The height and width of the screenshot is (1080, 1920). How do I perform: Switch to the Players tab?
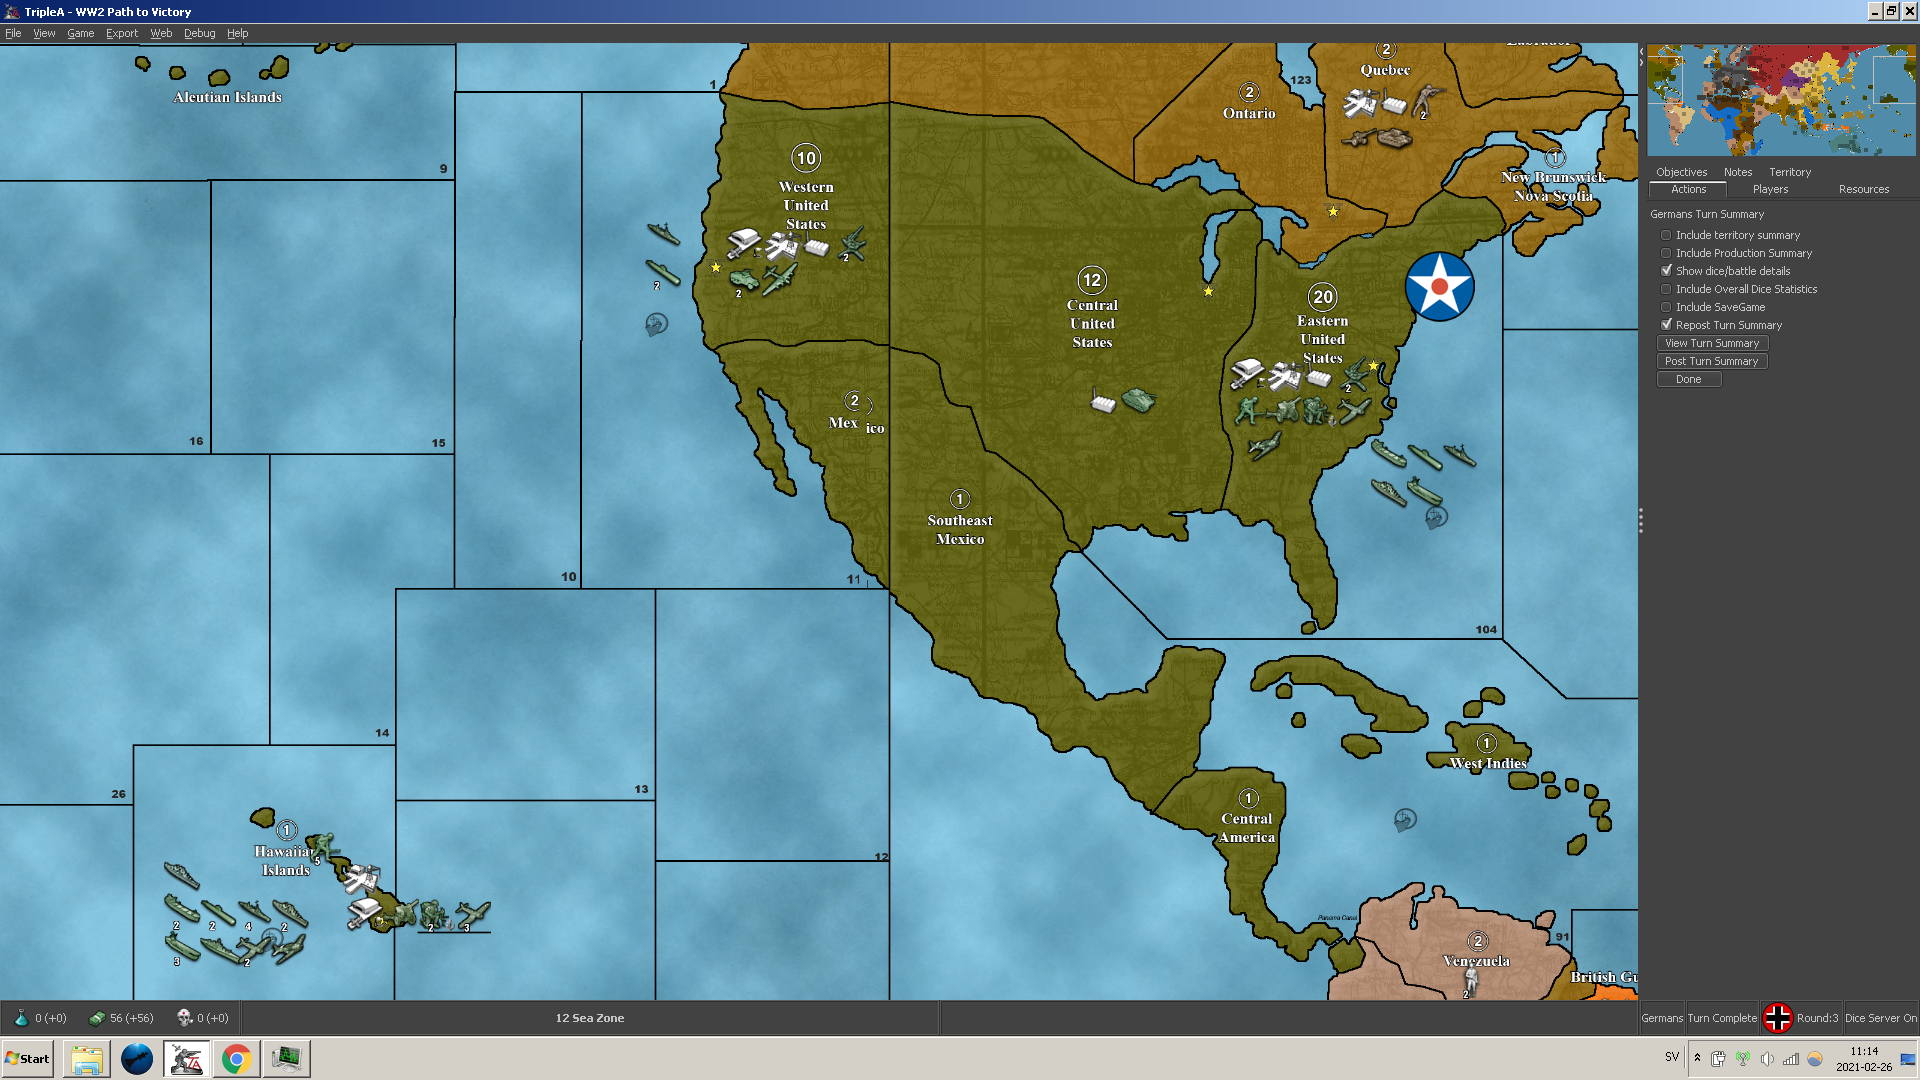coord(1770,189)
